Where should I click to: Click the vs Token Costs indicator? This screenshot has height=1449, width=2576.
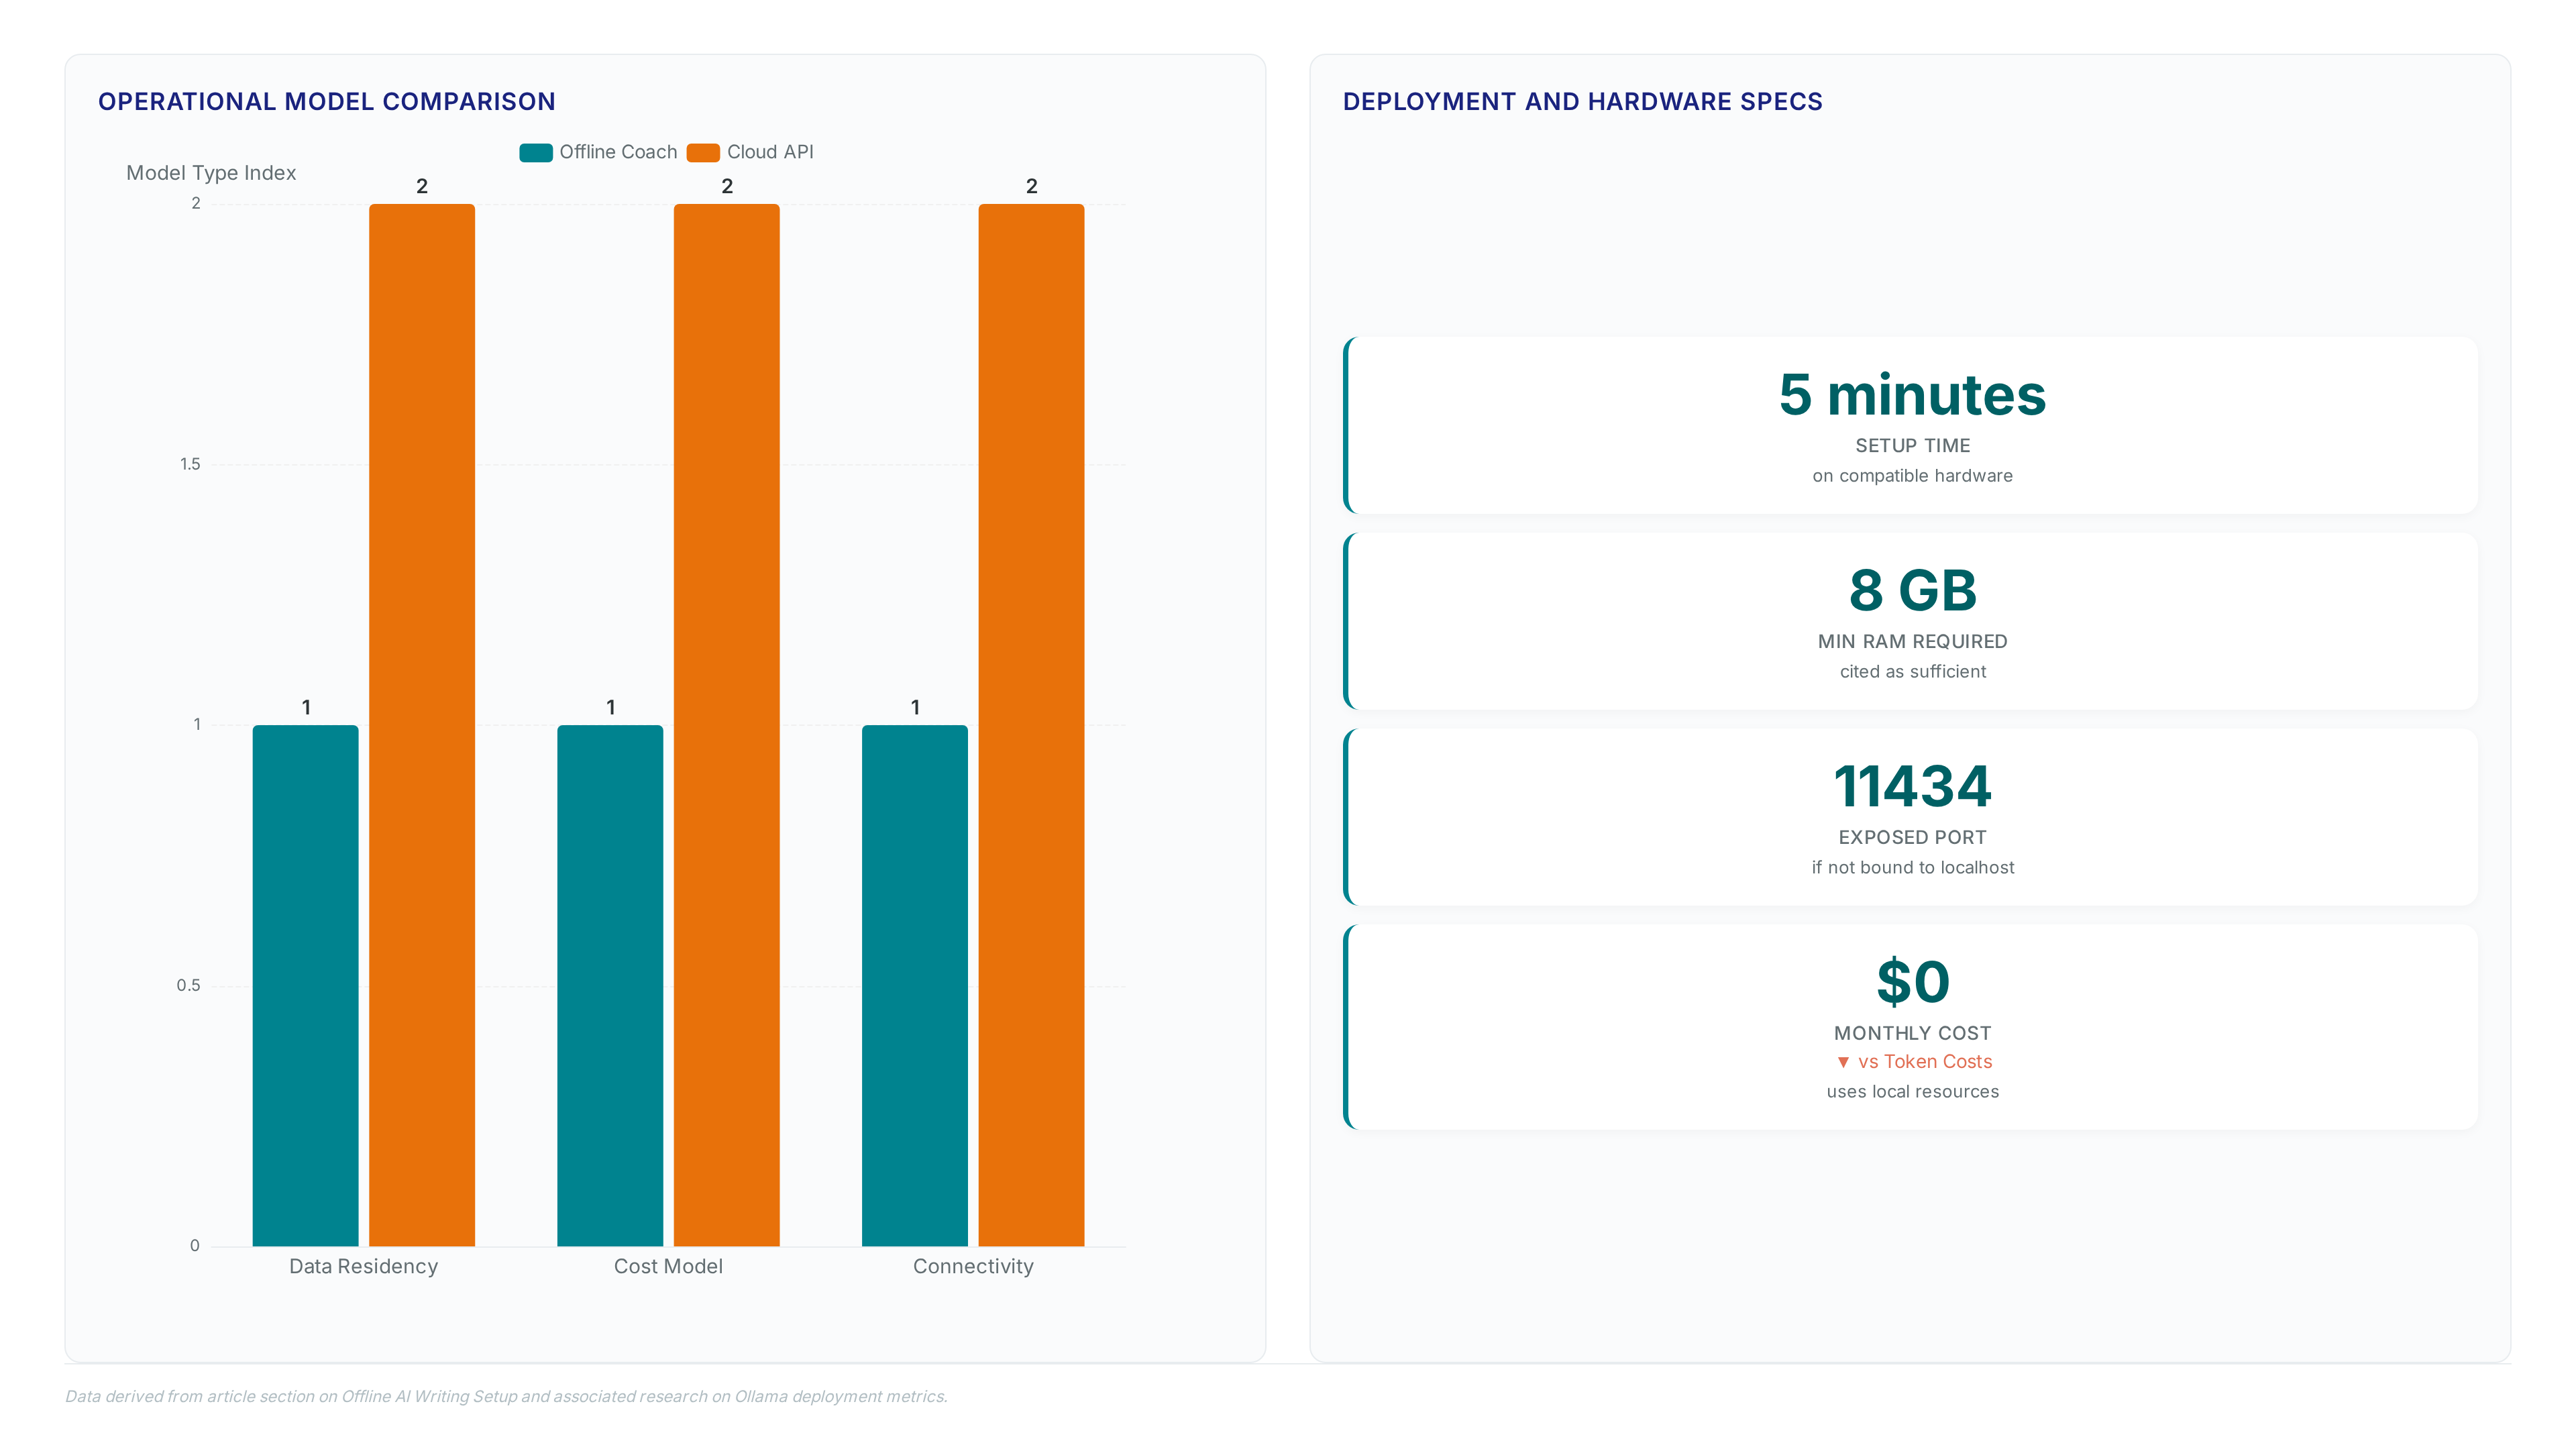[1914, 1062]
